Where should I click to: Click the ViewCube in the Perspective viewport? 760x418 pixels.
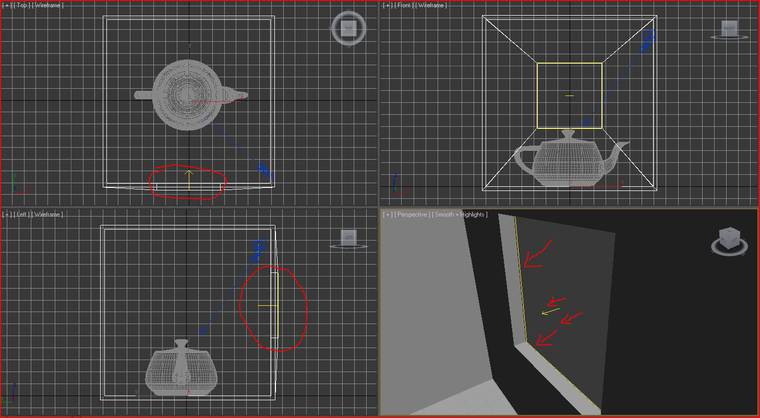pyautogui.click(x=729, y=241)
